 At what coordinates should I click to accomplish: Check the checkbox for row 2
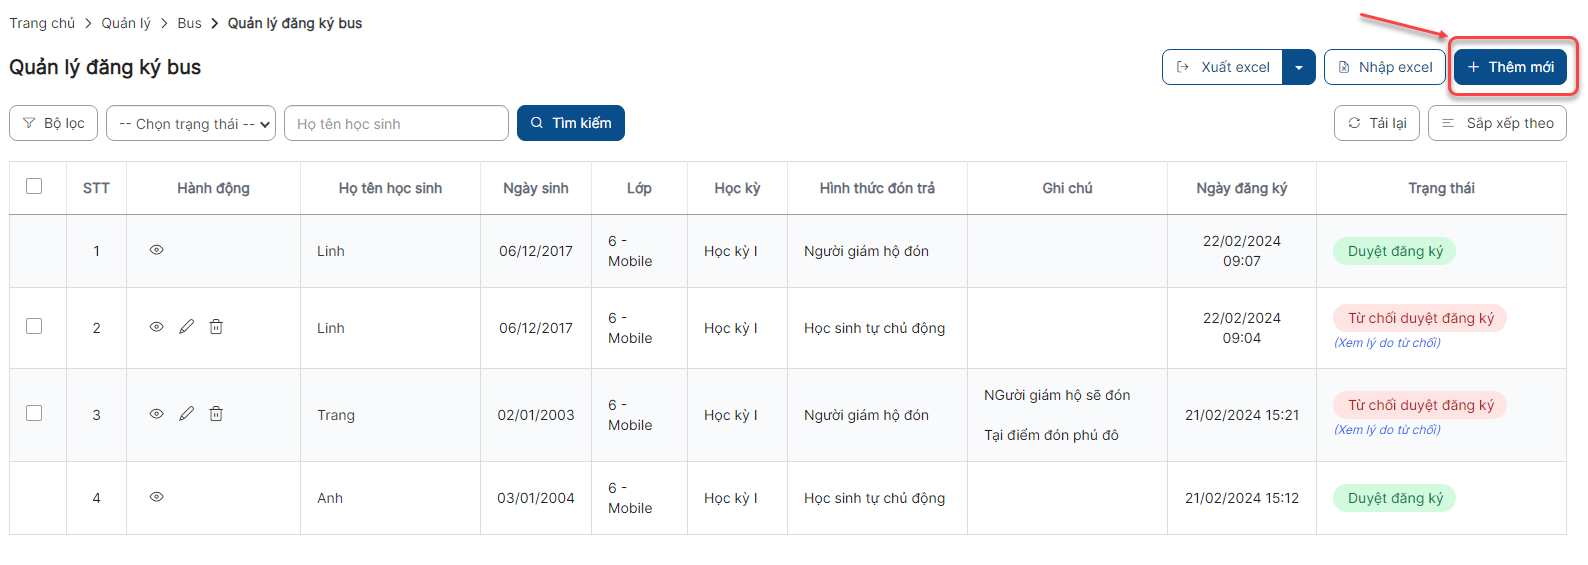coord(34,326)
